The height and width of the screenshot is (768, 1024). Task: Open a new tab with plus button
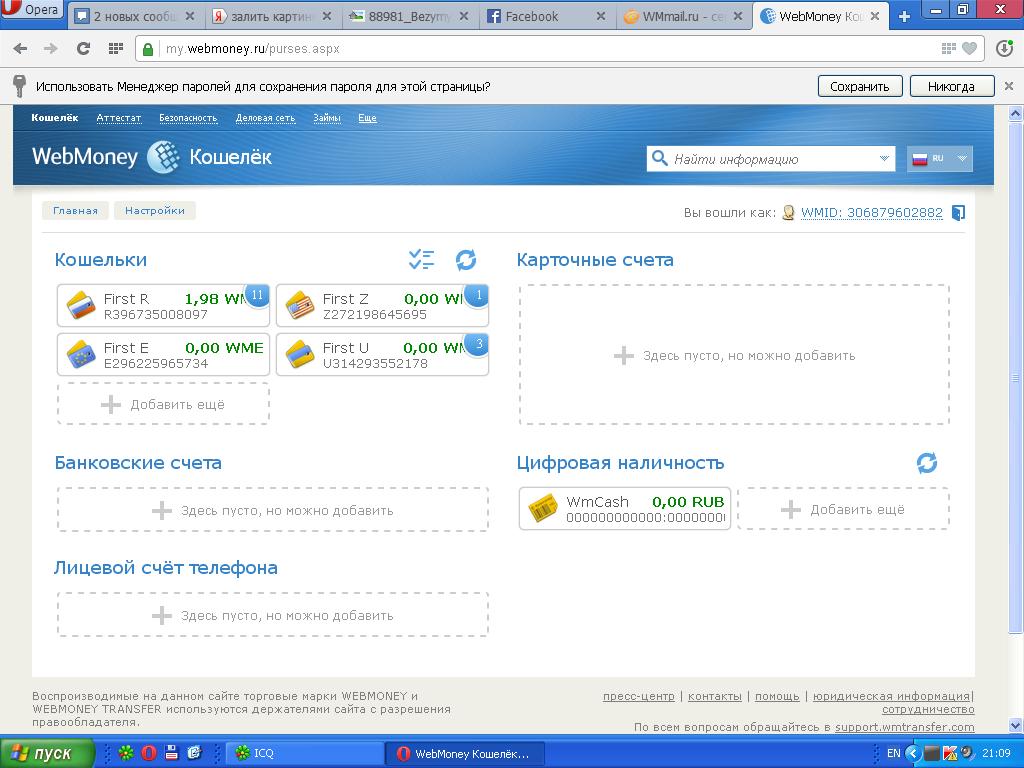(904, 16)
